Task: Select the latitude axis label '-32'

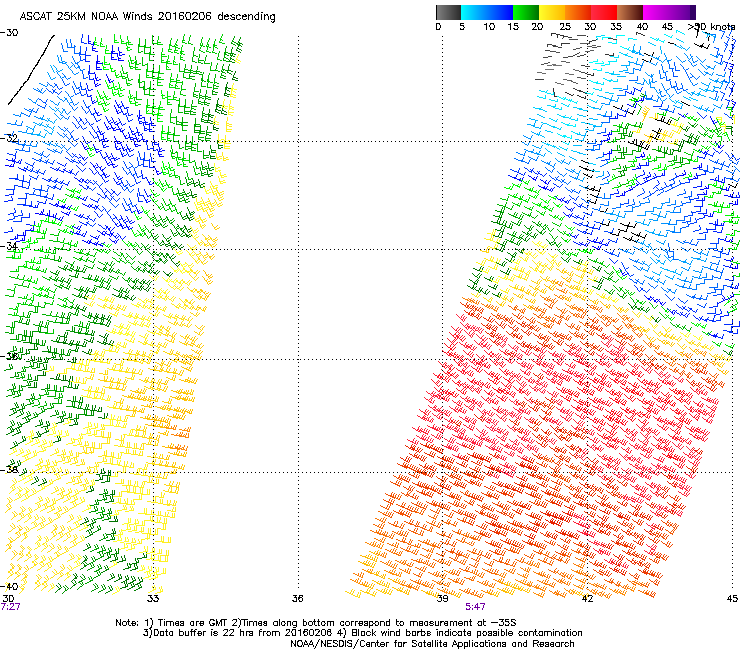Action: pyautogui.click(x=9, y=138)
